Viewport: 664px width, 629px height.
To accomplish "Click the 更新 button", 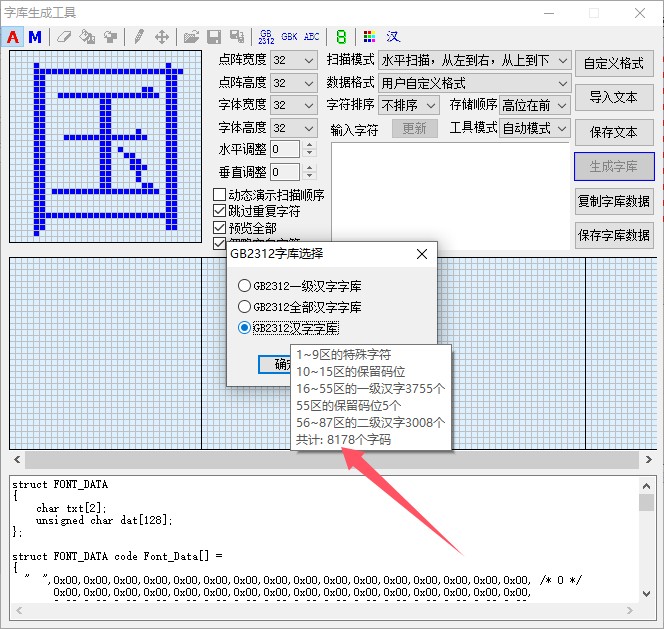I will pos(415,128).
